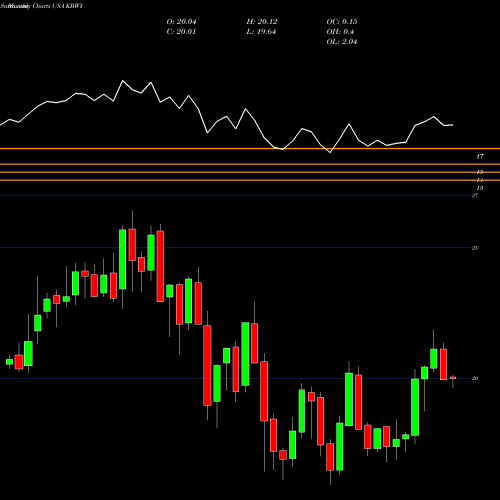Click the 'C: 20.01' close price value
500x500 pixels.
[x=181, y=32]
